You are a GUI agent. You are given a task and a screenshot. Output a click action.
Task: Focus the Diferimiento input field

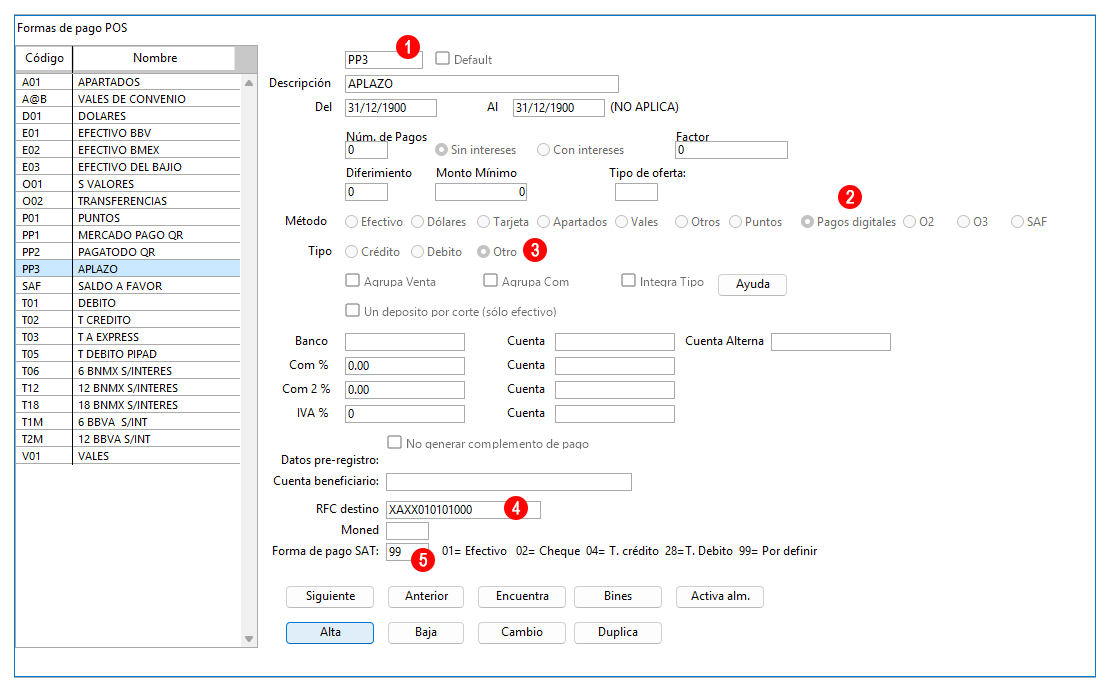click(367, 192)
